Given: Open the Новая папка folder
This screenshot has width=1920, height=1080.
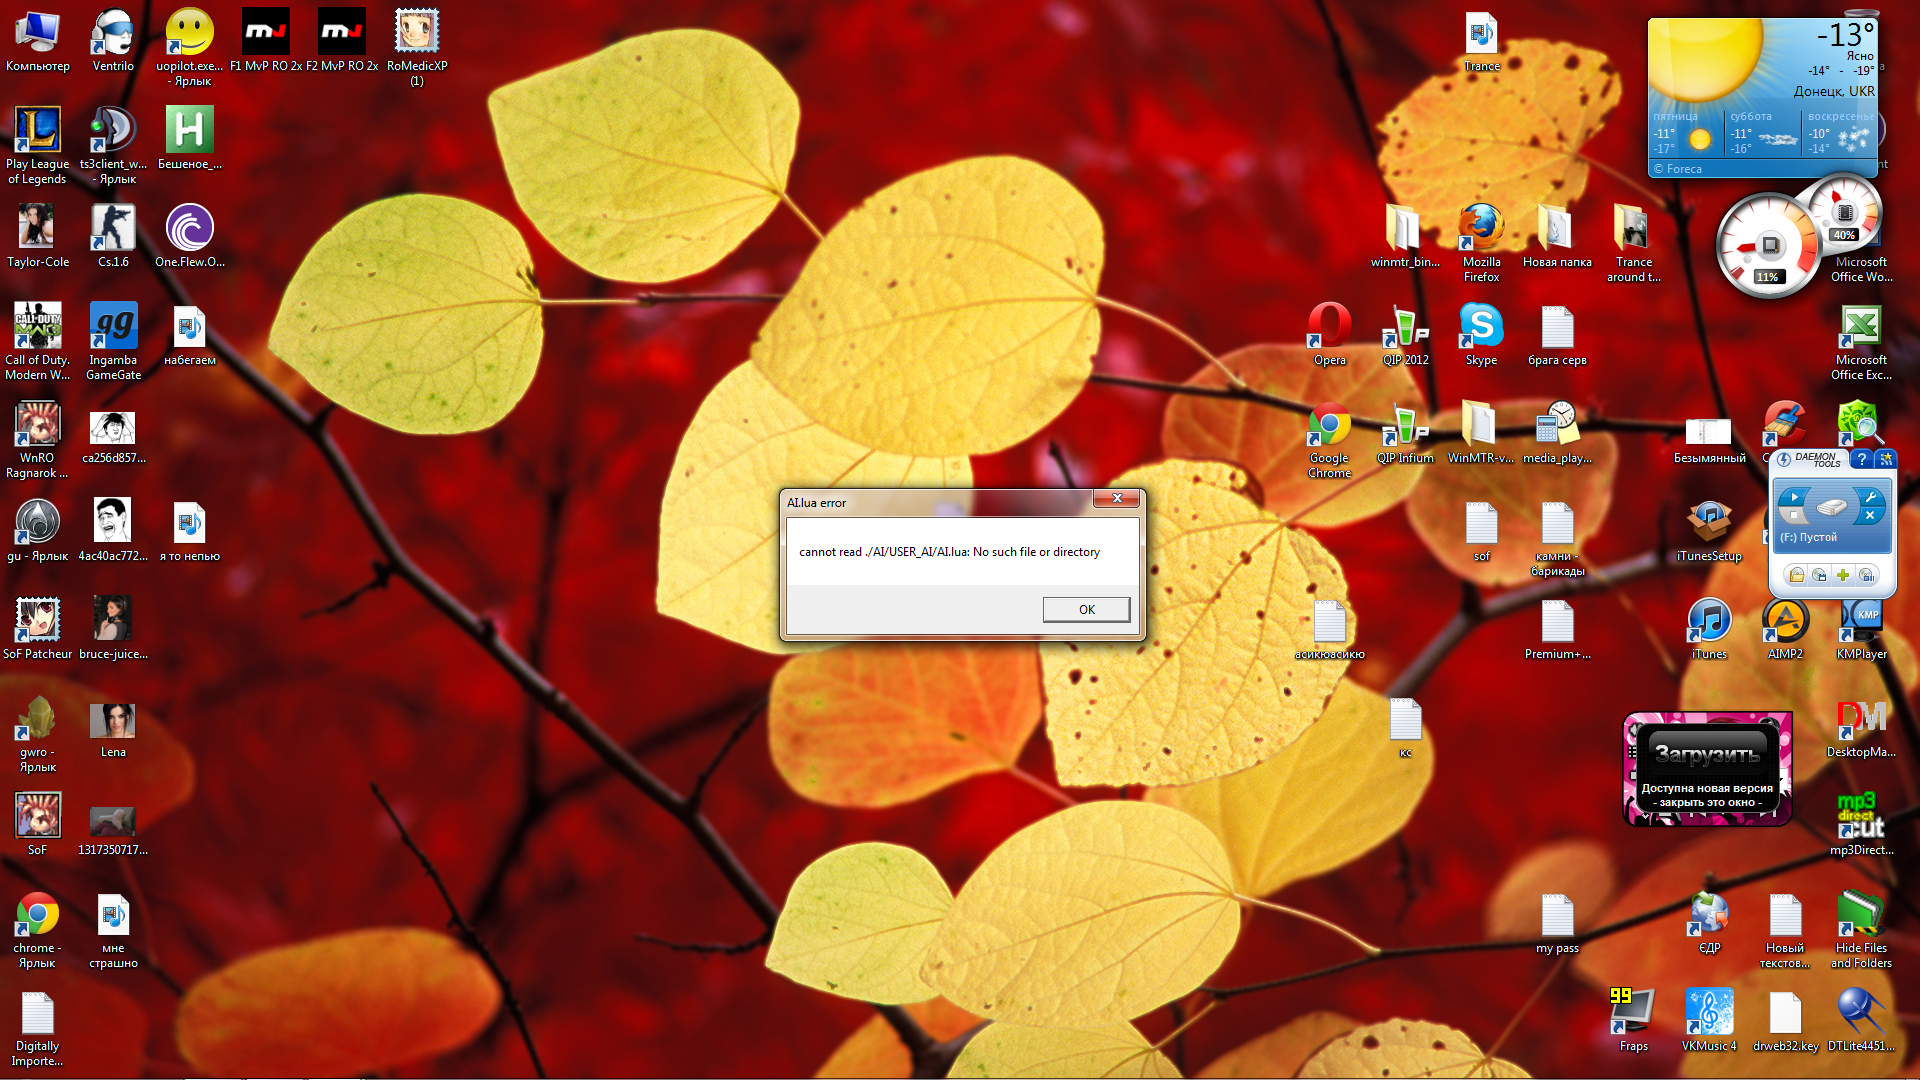Looking at the screenshot, I should (x=1557, y=236).
